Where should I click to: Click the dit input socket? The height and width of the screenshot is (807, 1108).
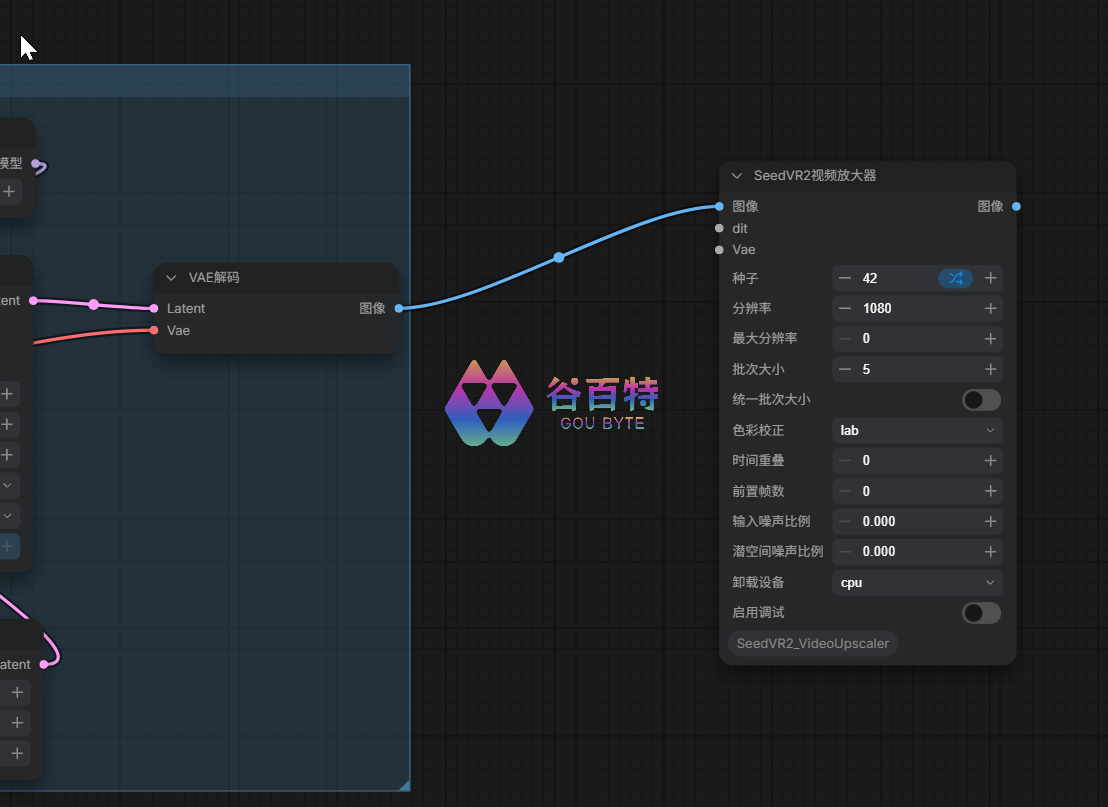(x=719, y=228)
